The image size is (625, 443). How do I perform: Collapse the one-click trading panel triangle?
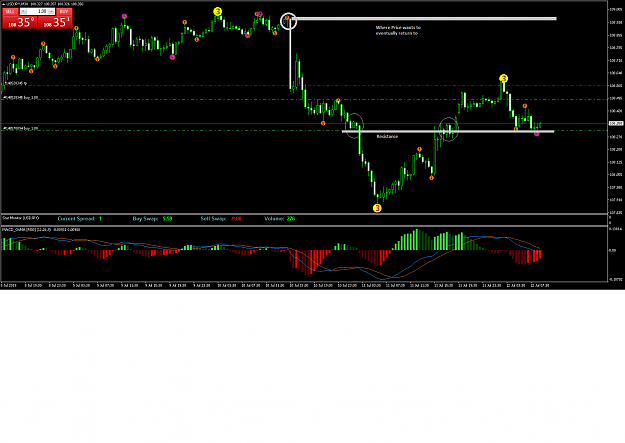click(x=4, y=4)
